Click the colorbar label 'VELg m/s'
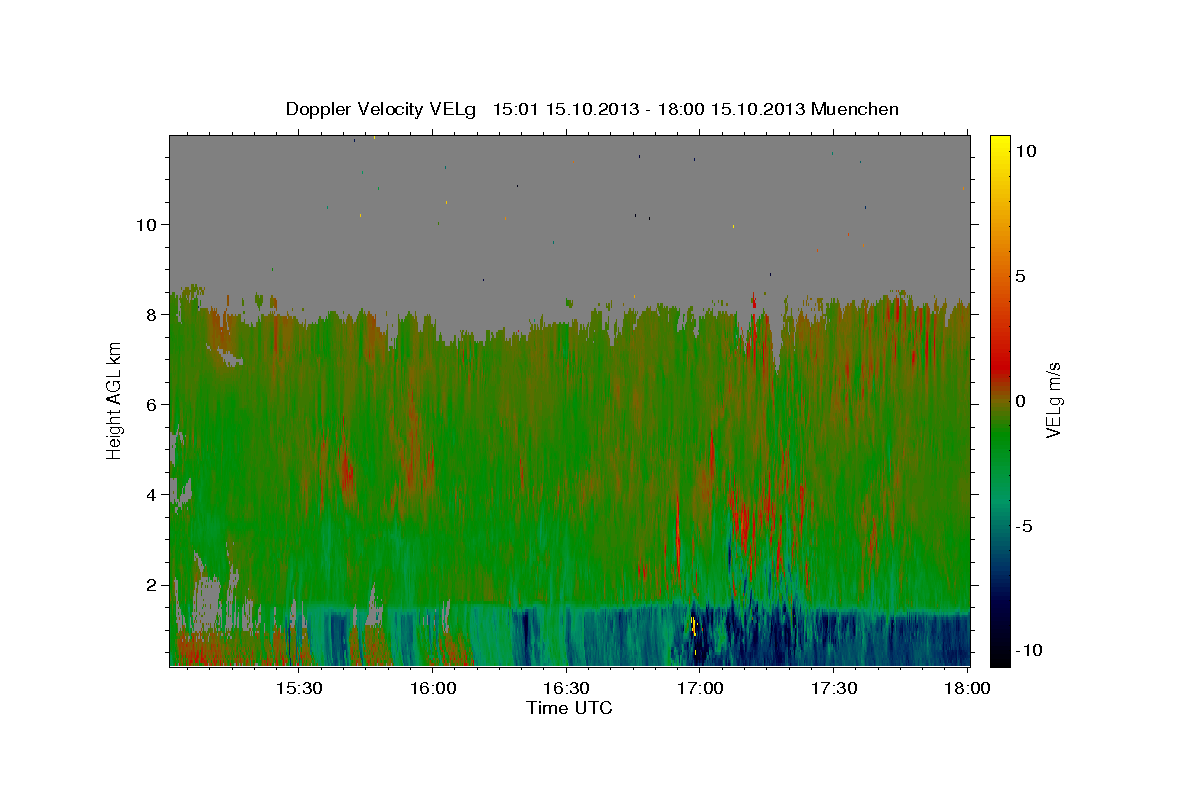 point(1053,400)
